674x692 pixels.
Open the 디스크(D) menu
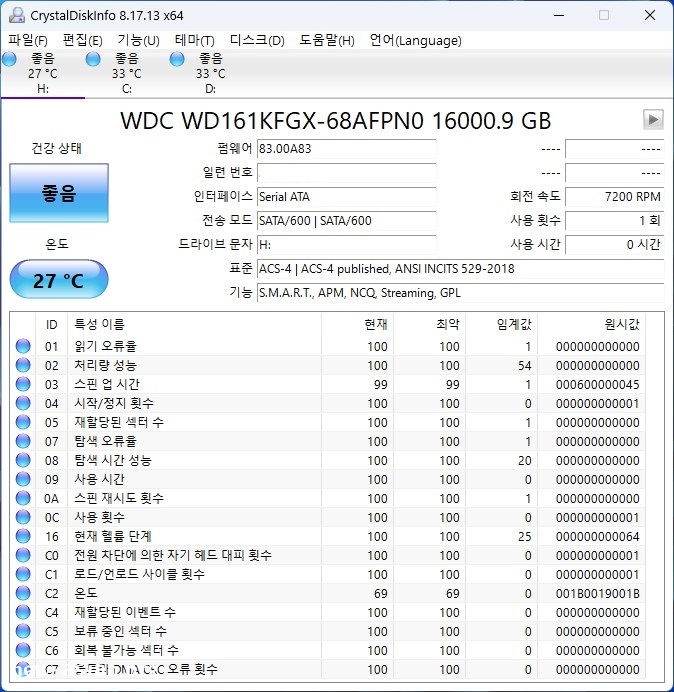257,41
